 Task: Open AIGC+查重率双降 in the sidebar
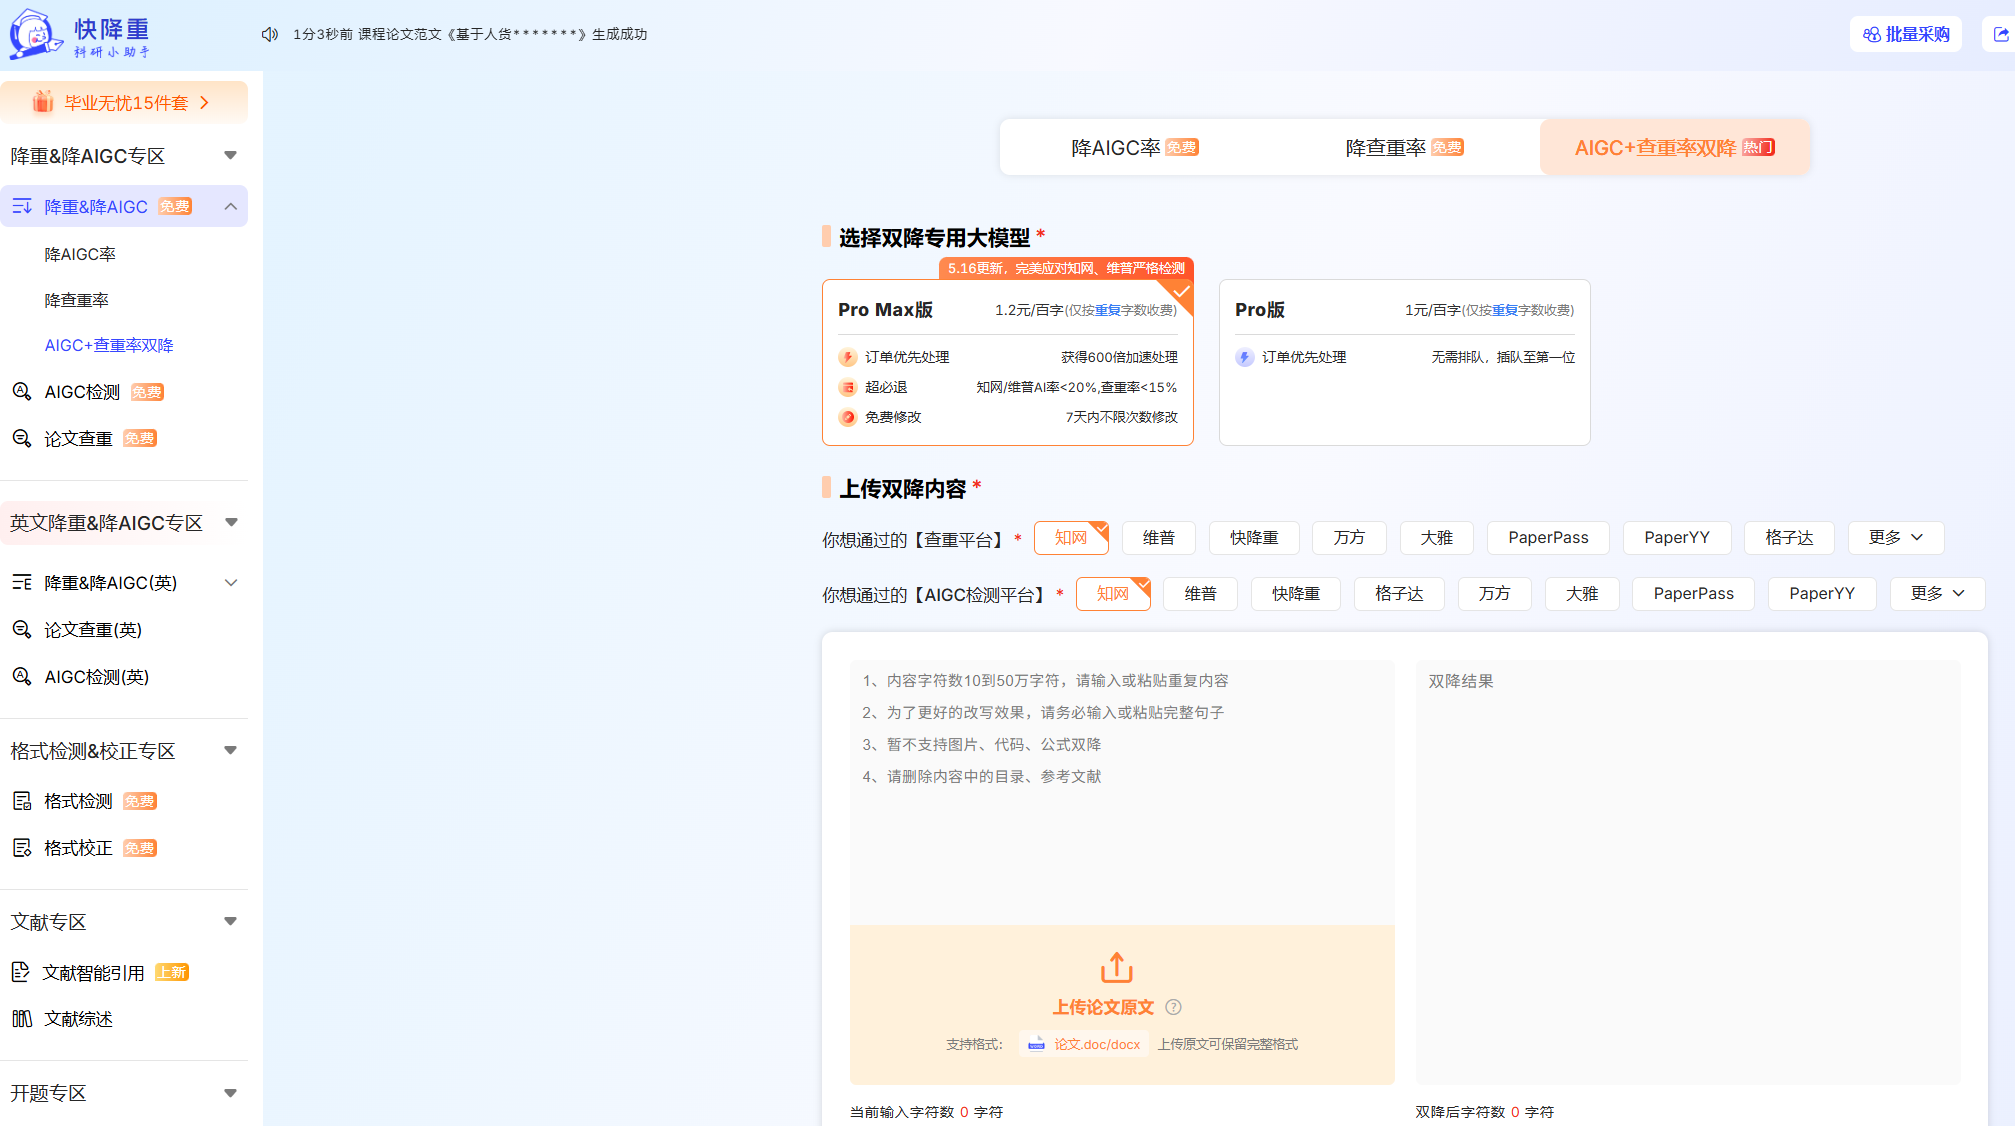[109, 345]
